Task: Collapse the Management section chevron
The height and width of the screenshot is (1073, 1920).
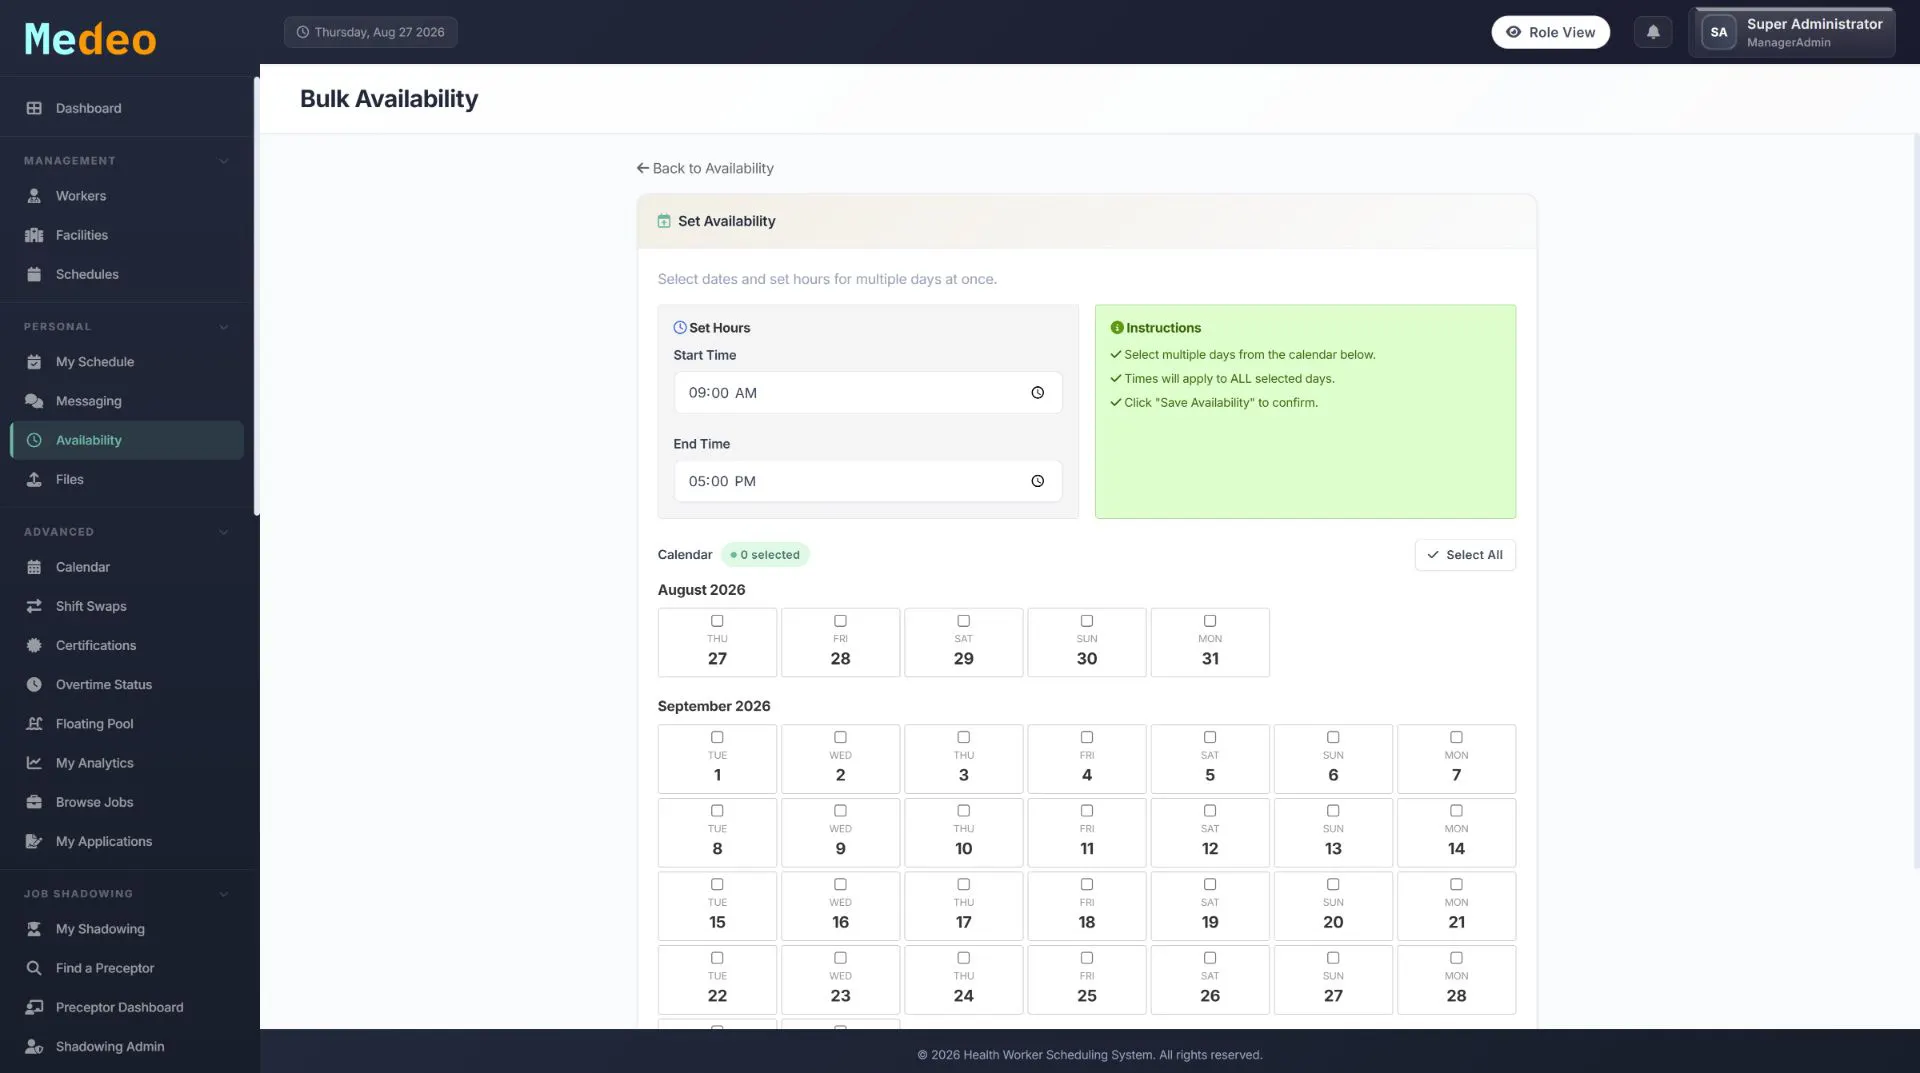Action: 224,161
